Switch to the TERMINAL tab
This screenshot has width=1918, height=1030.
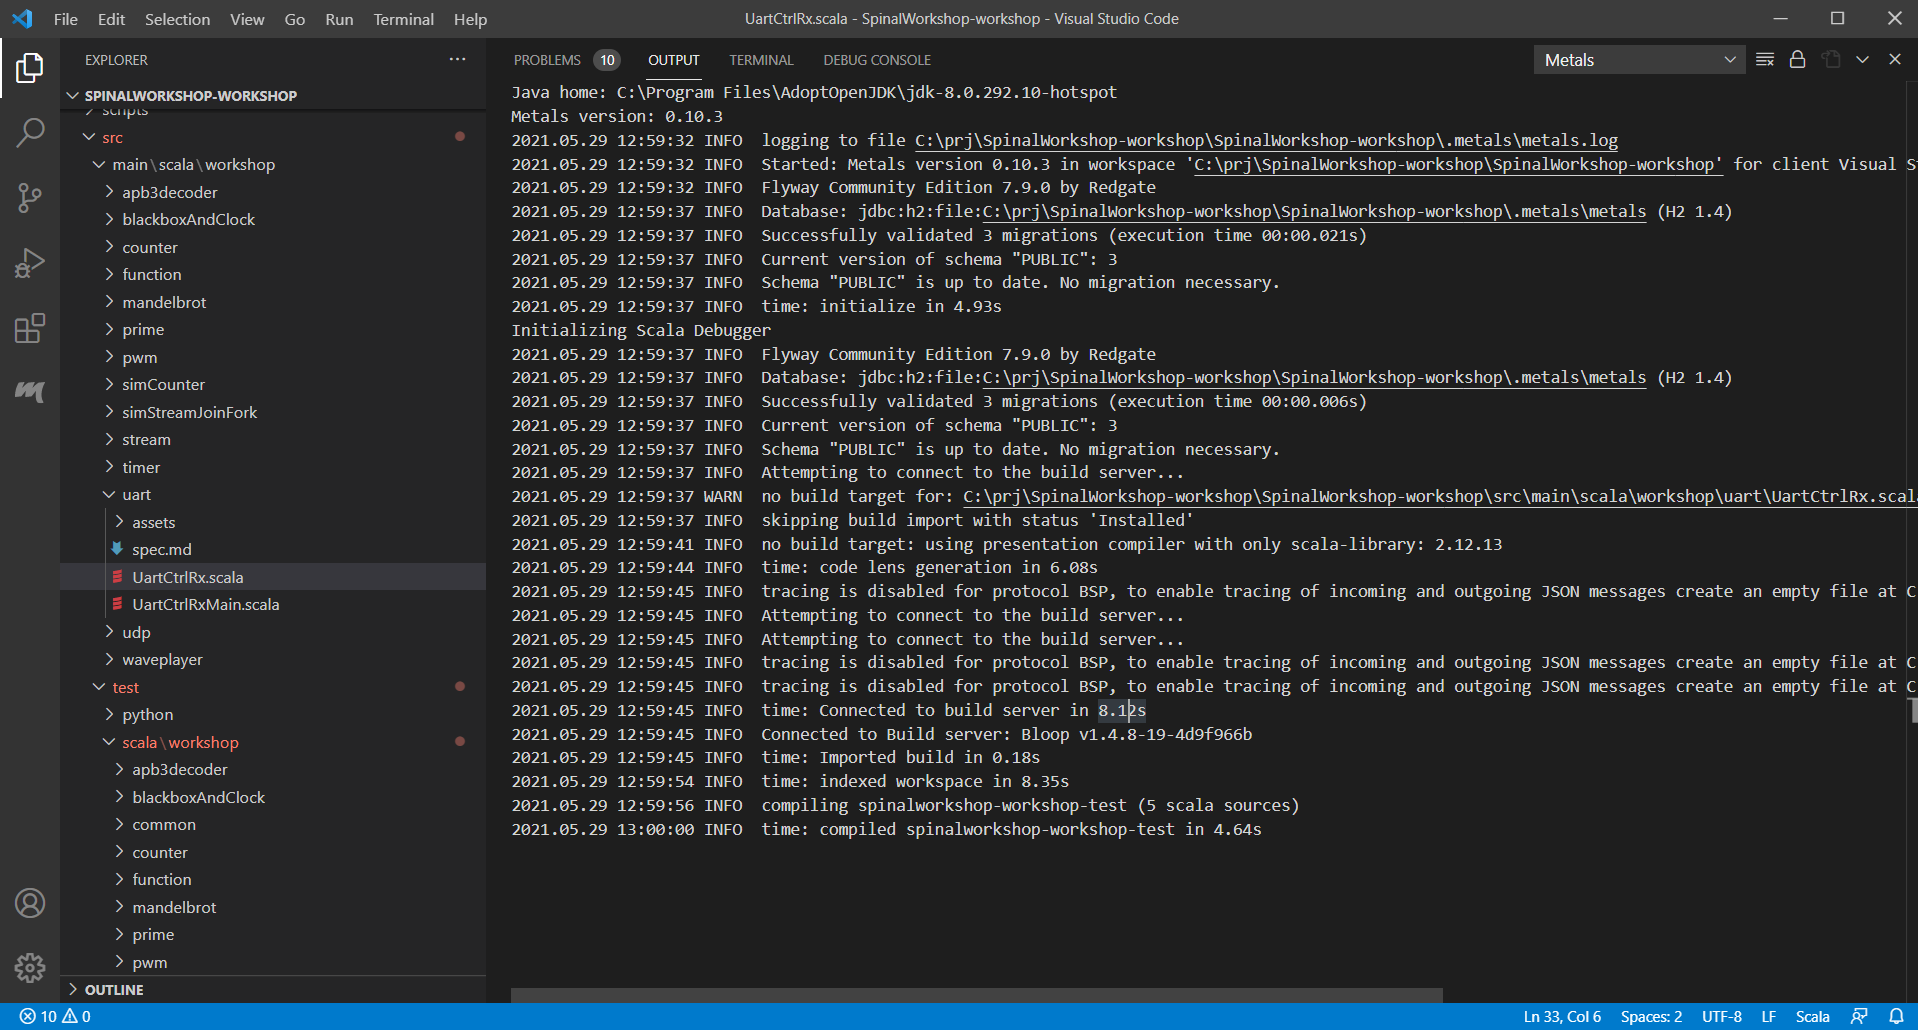pyautogui.click(x=760, y=60)
